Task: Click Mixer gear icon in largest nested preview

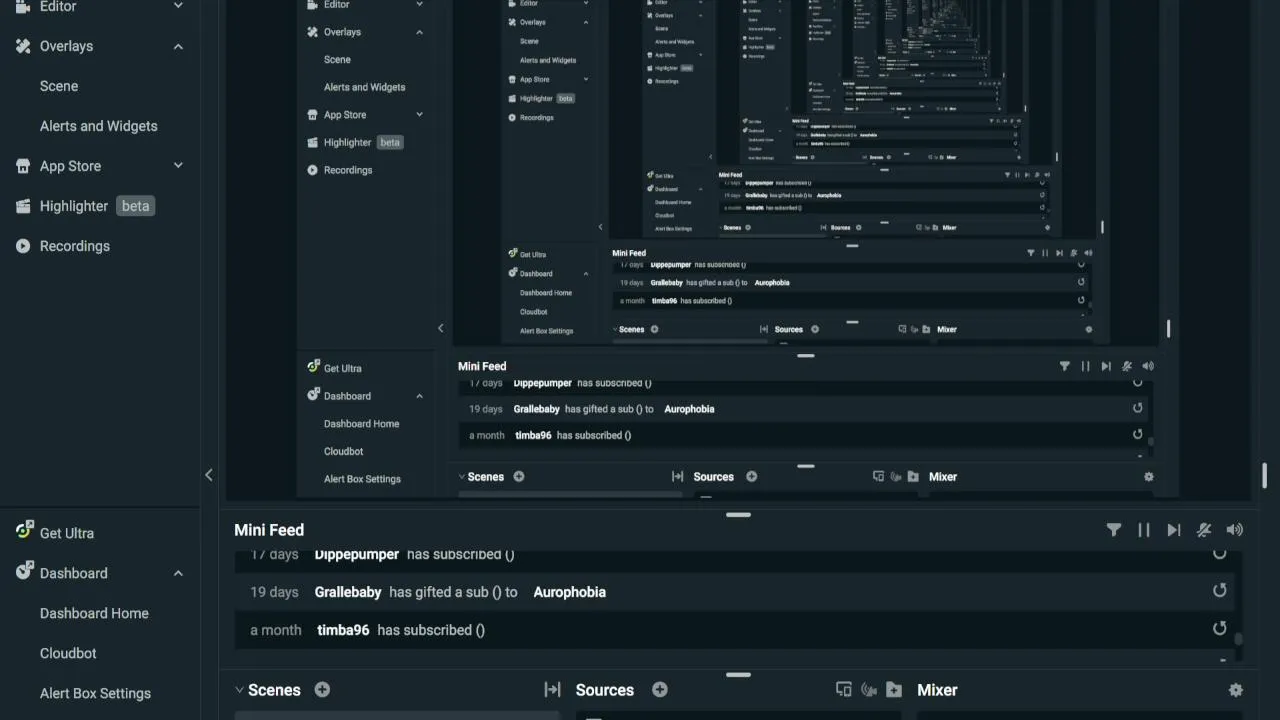Action: (1149, 477)
